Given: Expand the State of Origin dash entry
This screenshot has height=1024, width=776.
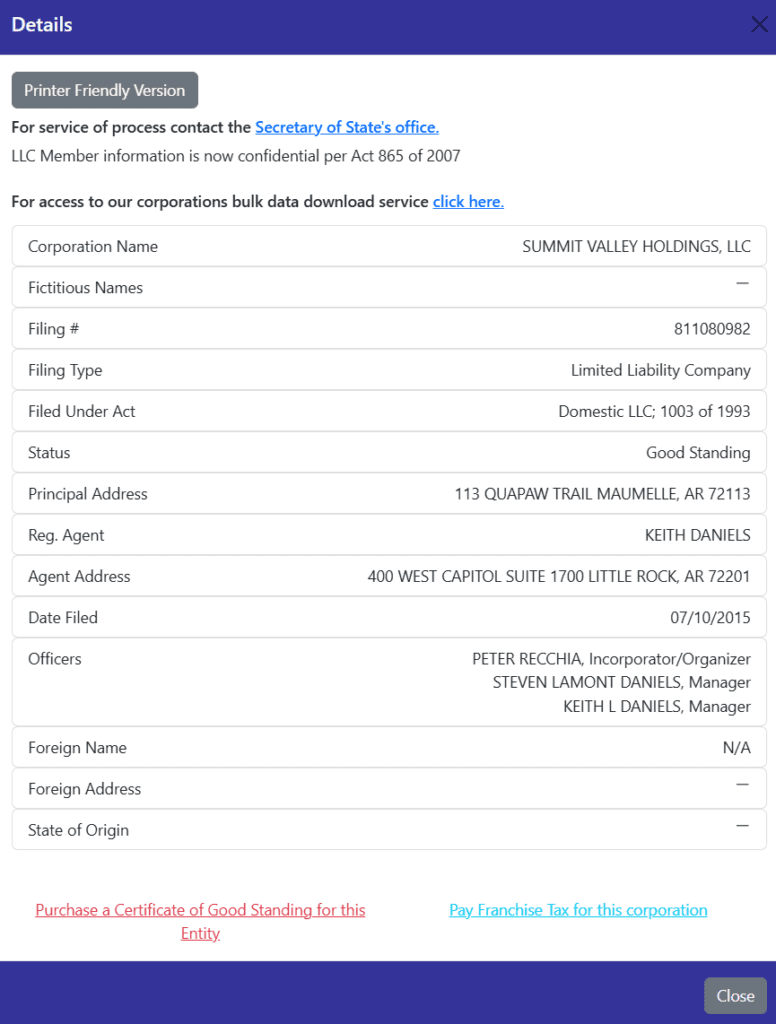Looking at the screenshot, I should [x=743, y=829].
